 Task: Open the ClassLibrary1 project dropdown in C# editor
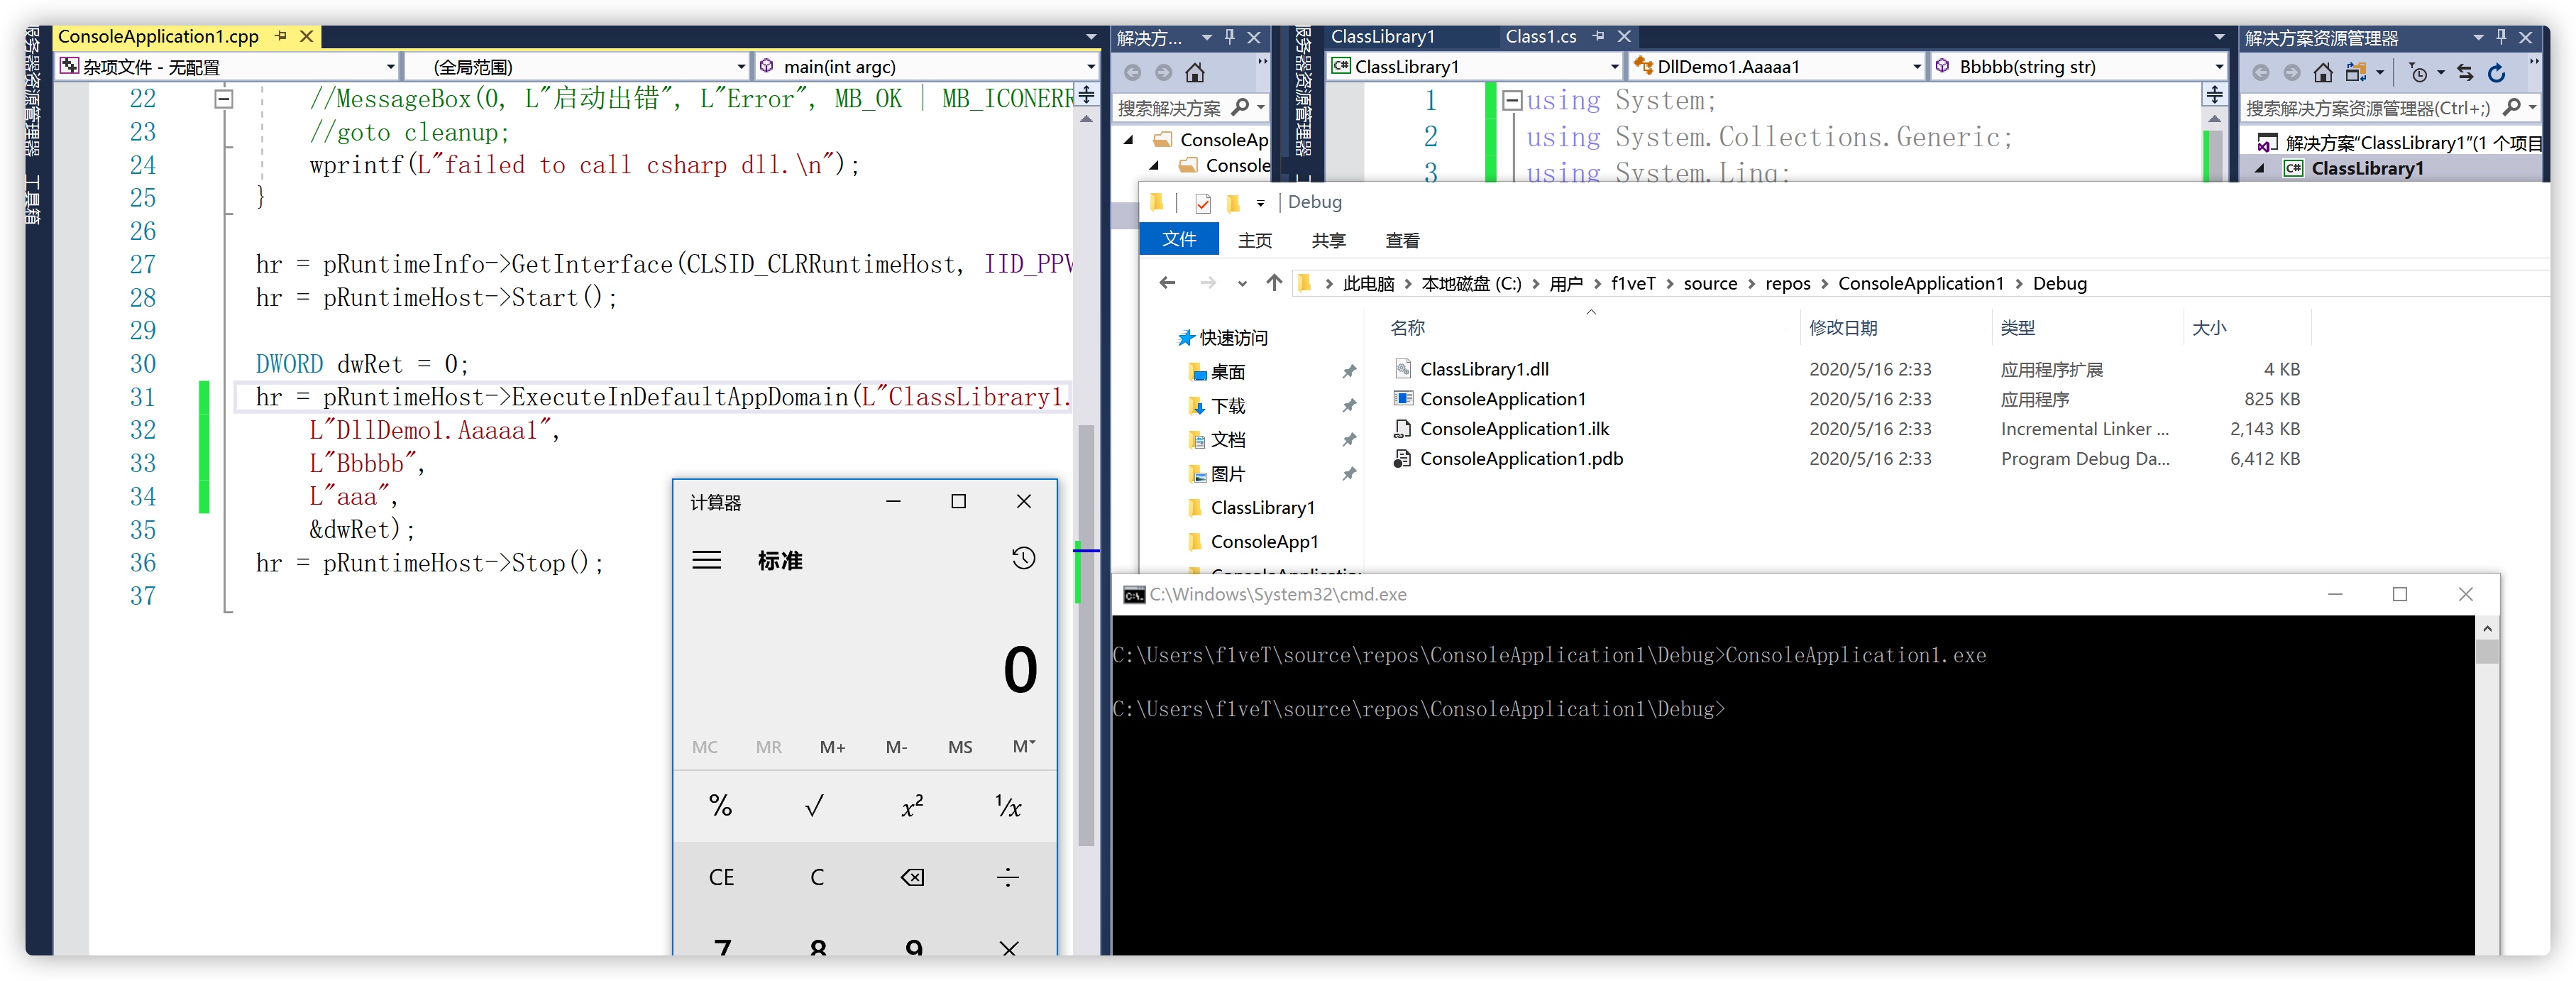(1475, 67)
